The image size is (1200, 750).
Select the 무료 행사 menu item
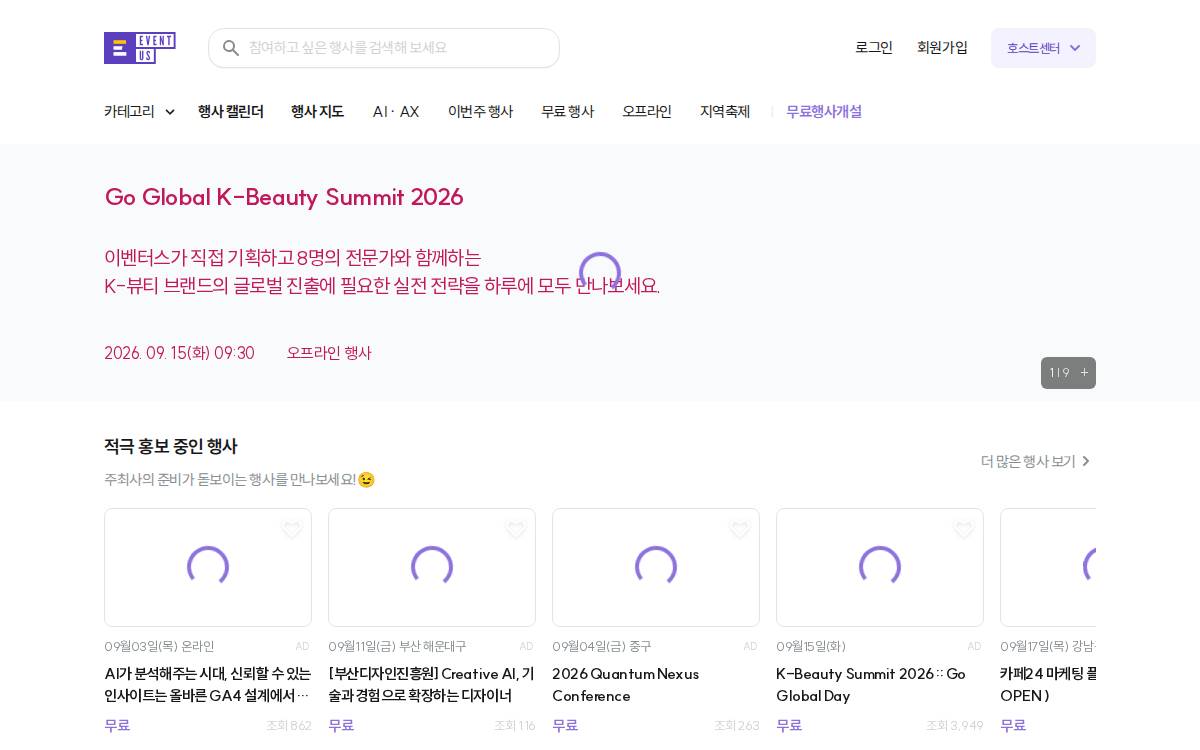click(567, 112)
